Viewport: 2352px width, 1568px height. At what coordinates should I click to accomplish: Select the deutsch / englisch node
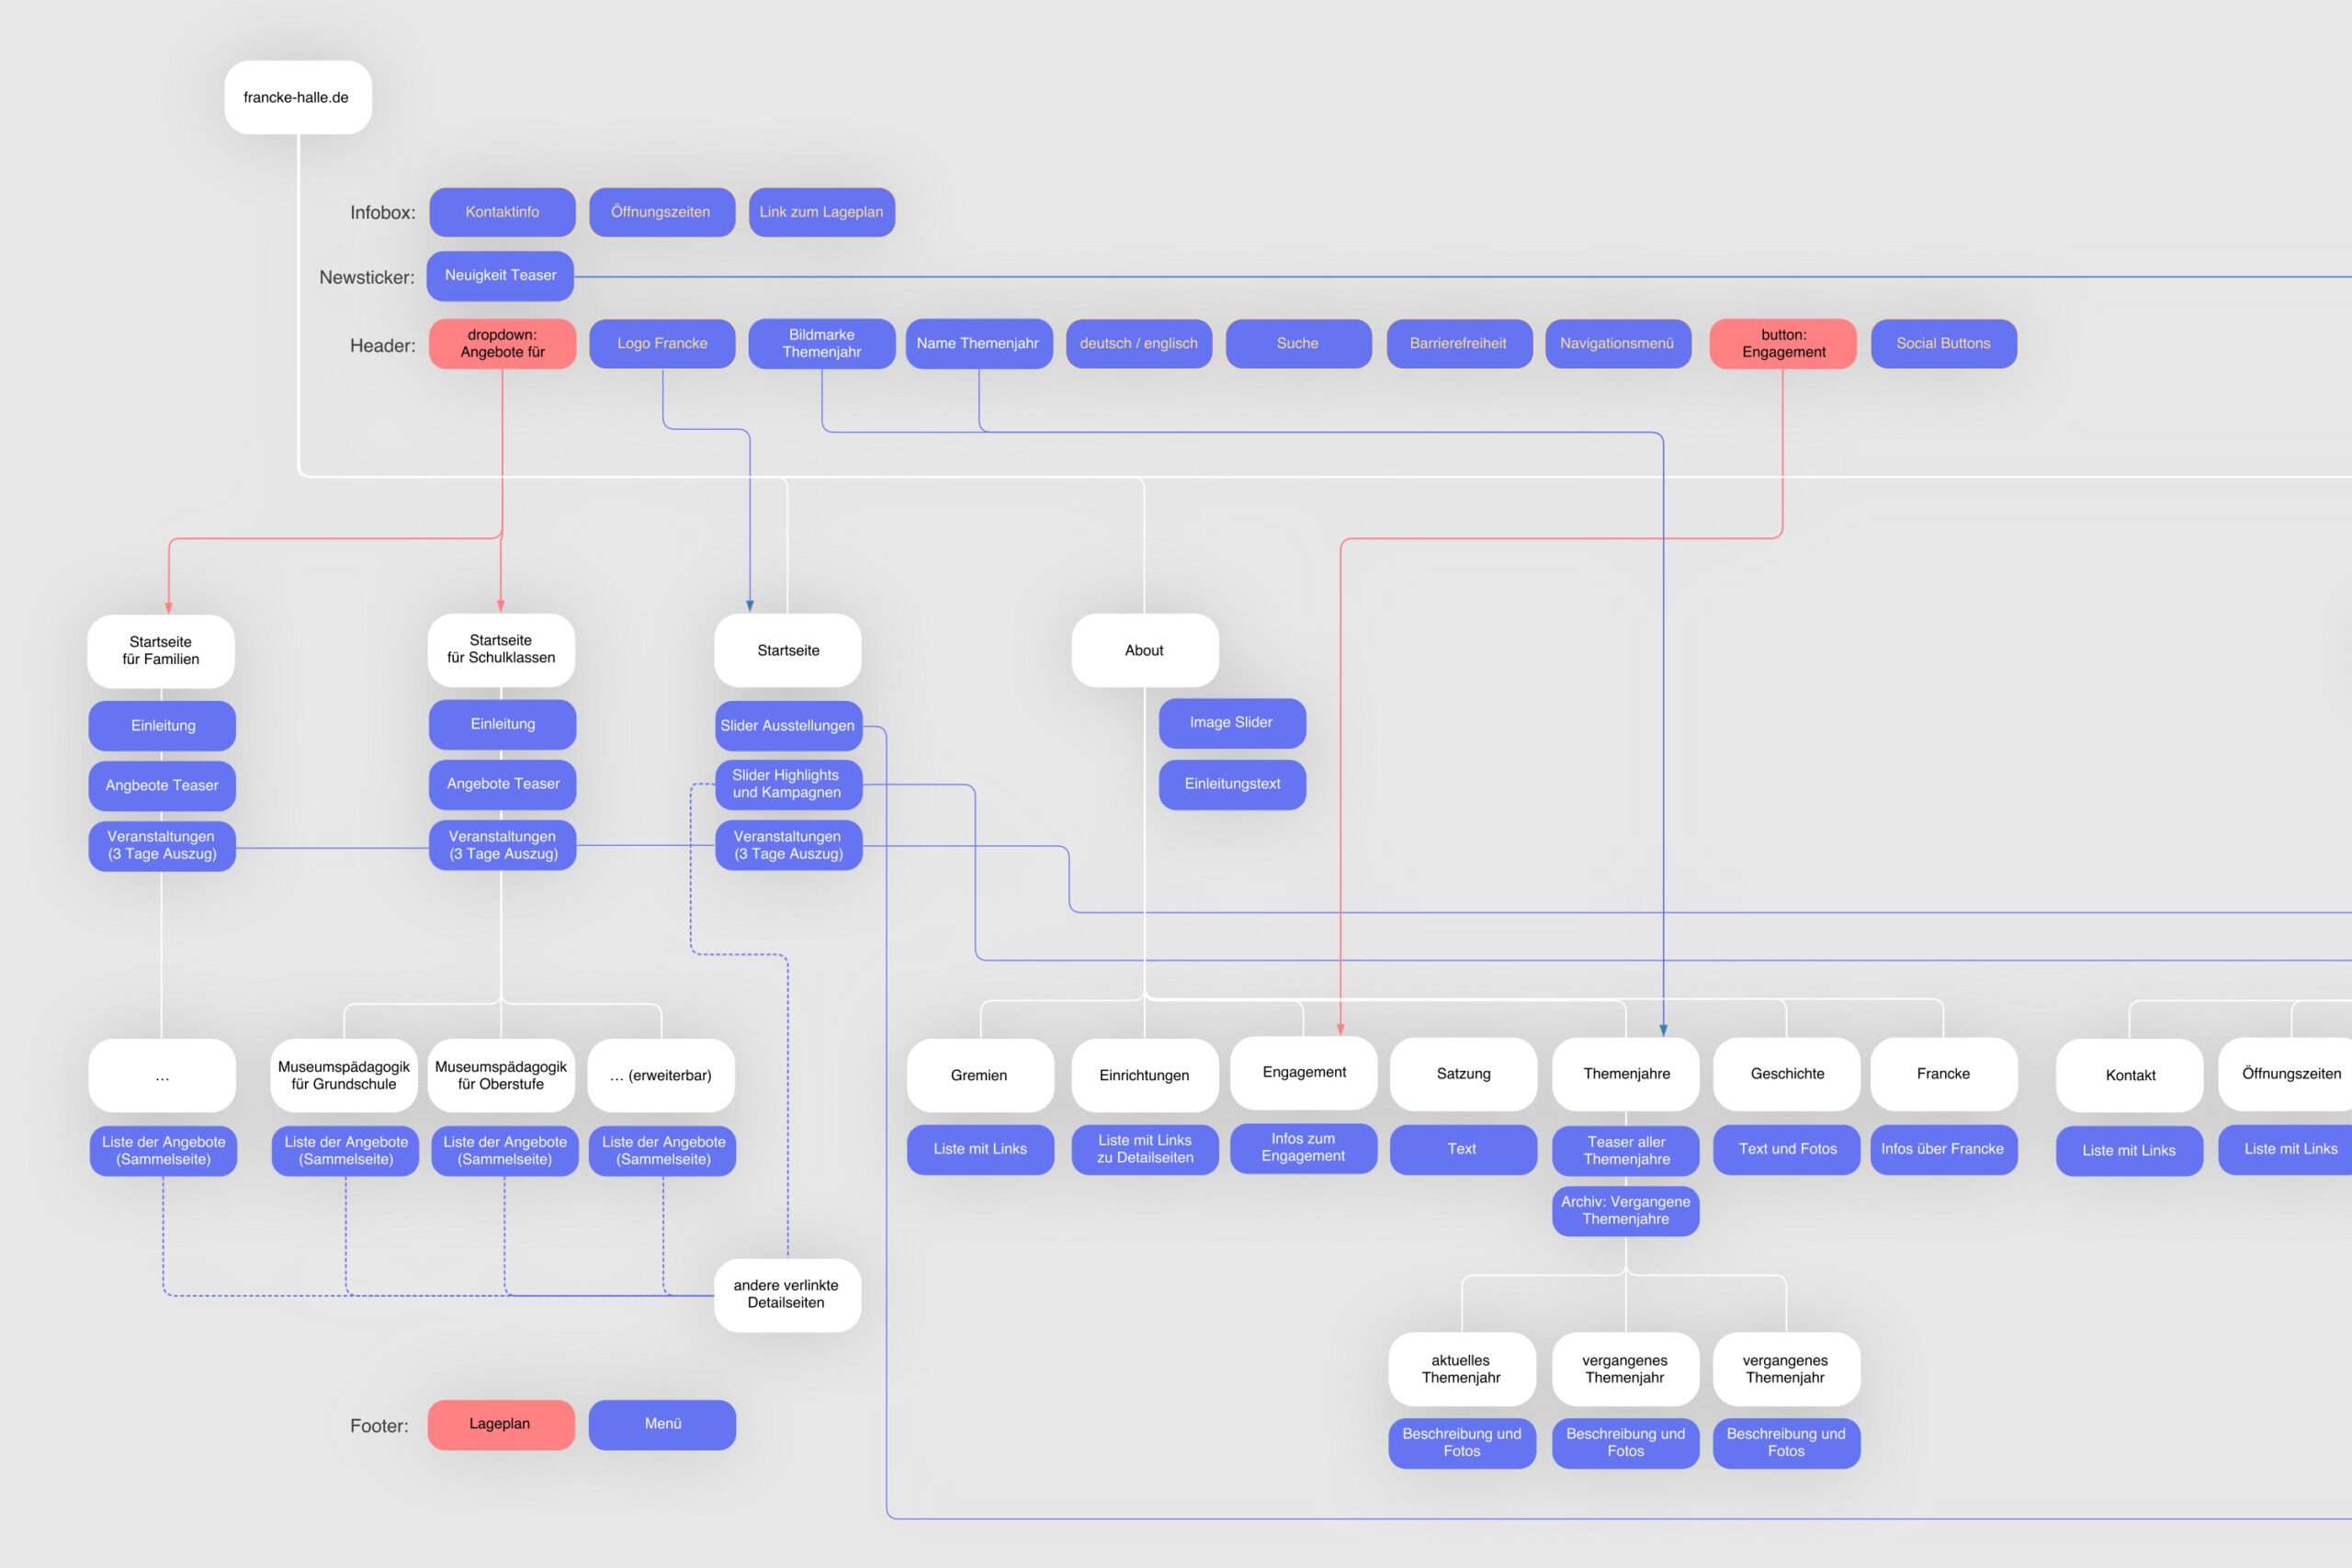click(1138, 343)
